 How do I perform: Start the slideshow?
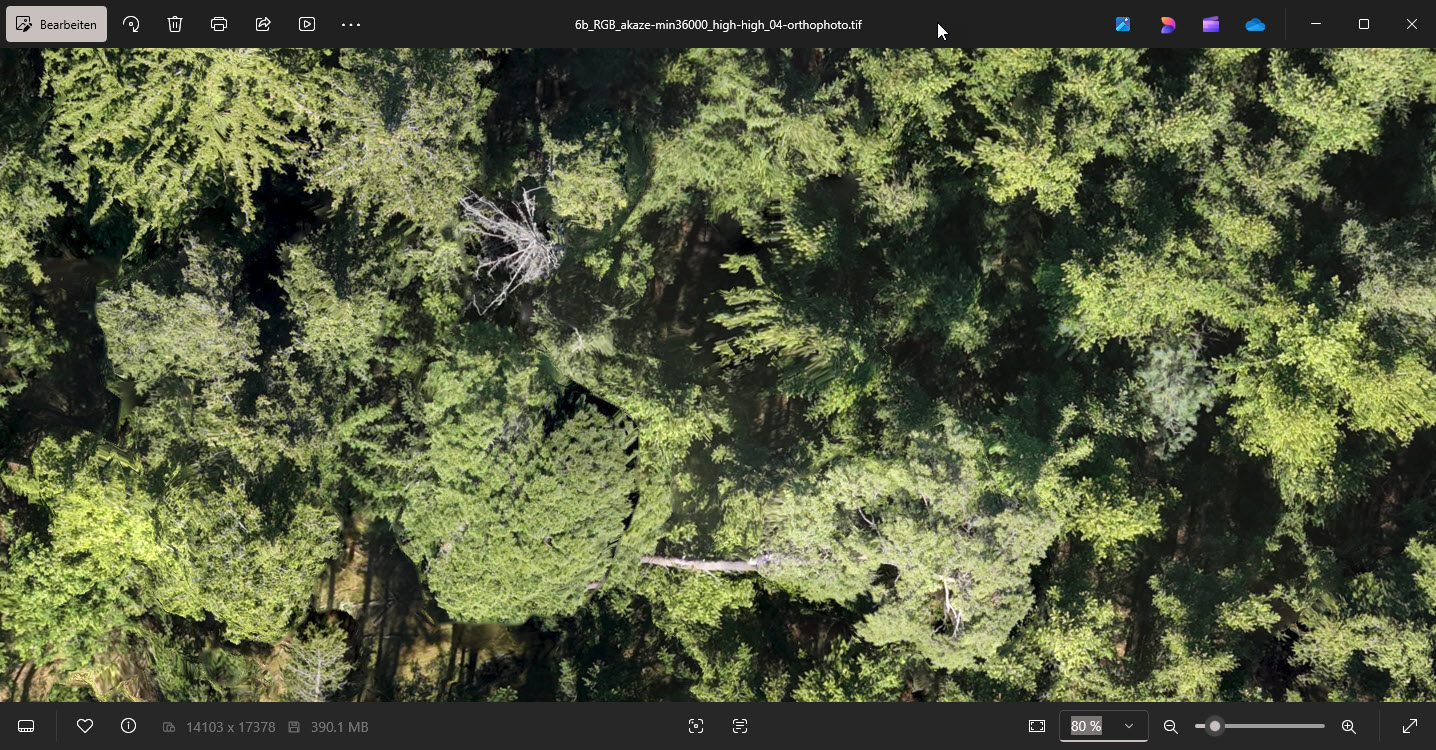pyautogui.click(x=307, y=24)
